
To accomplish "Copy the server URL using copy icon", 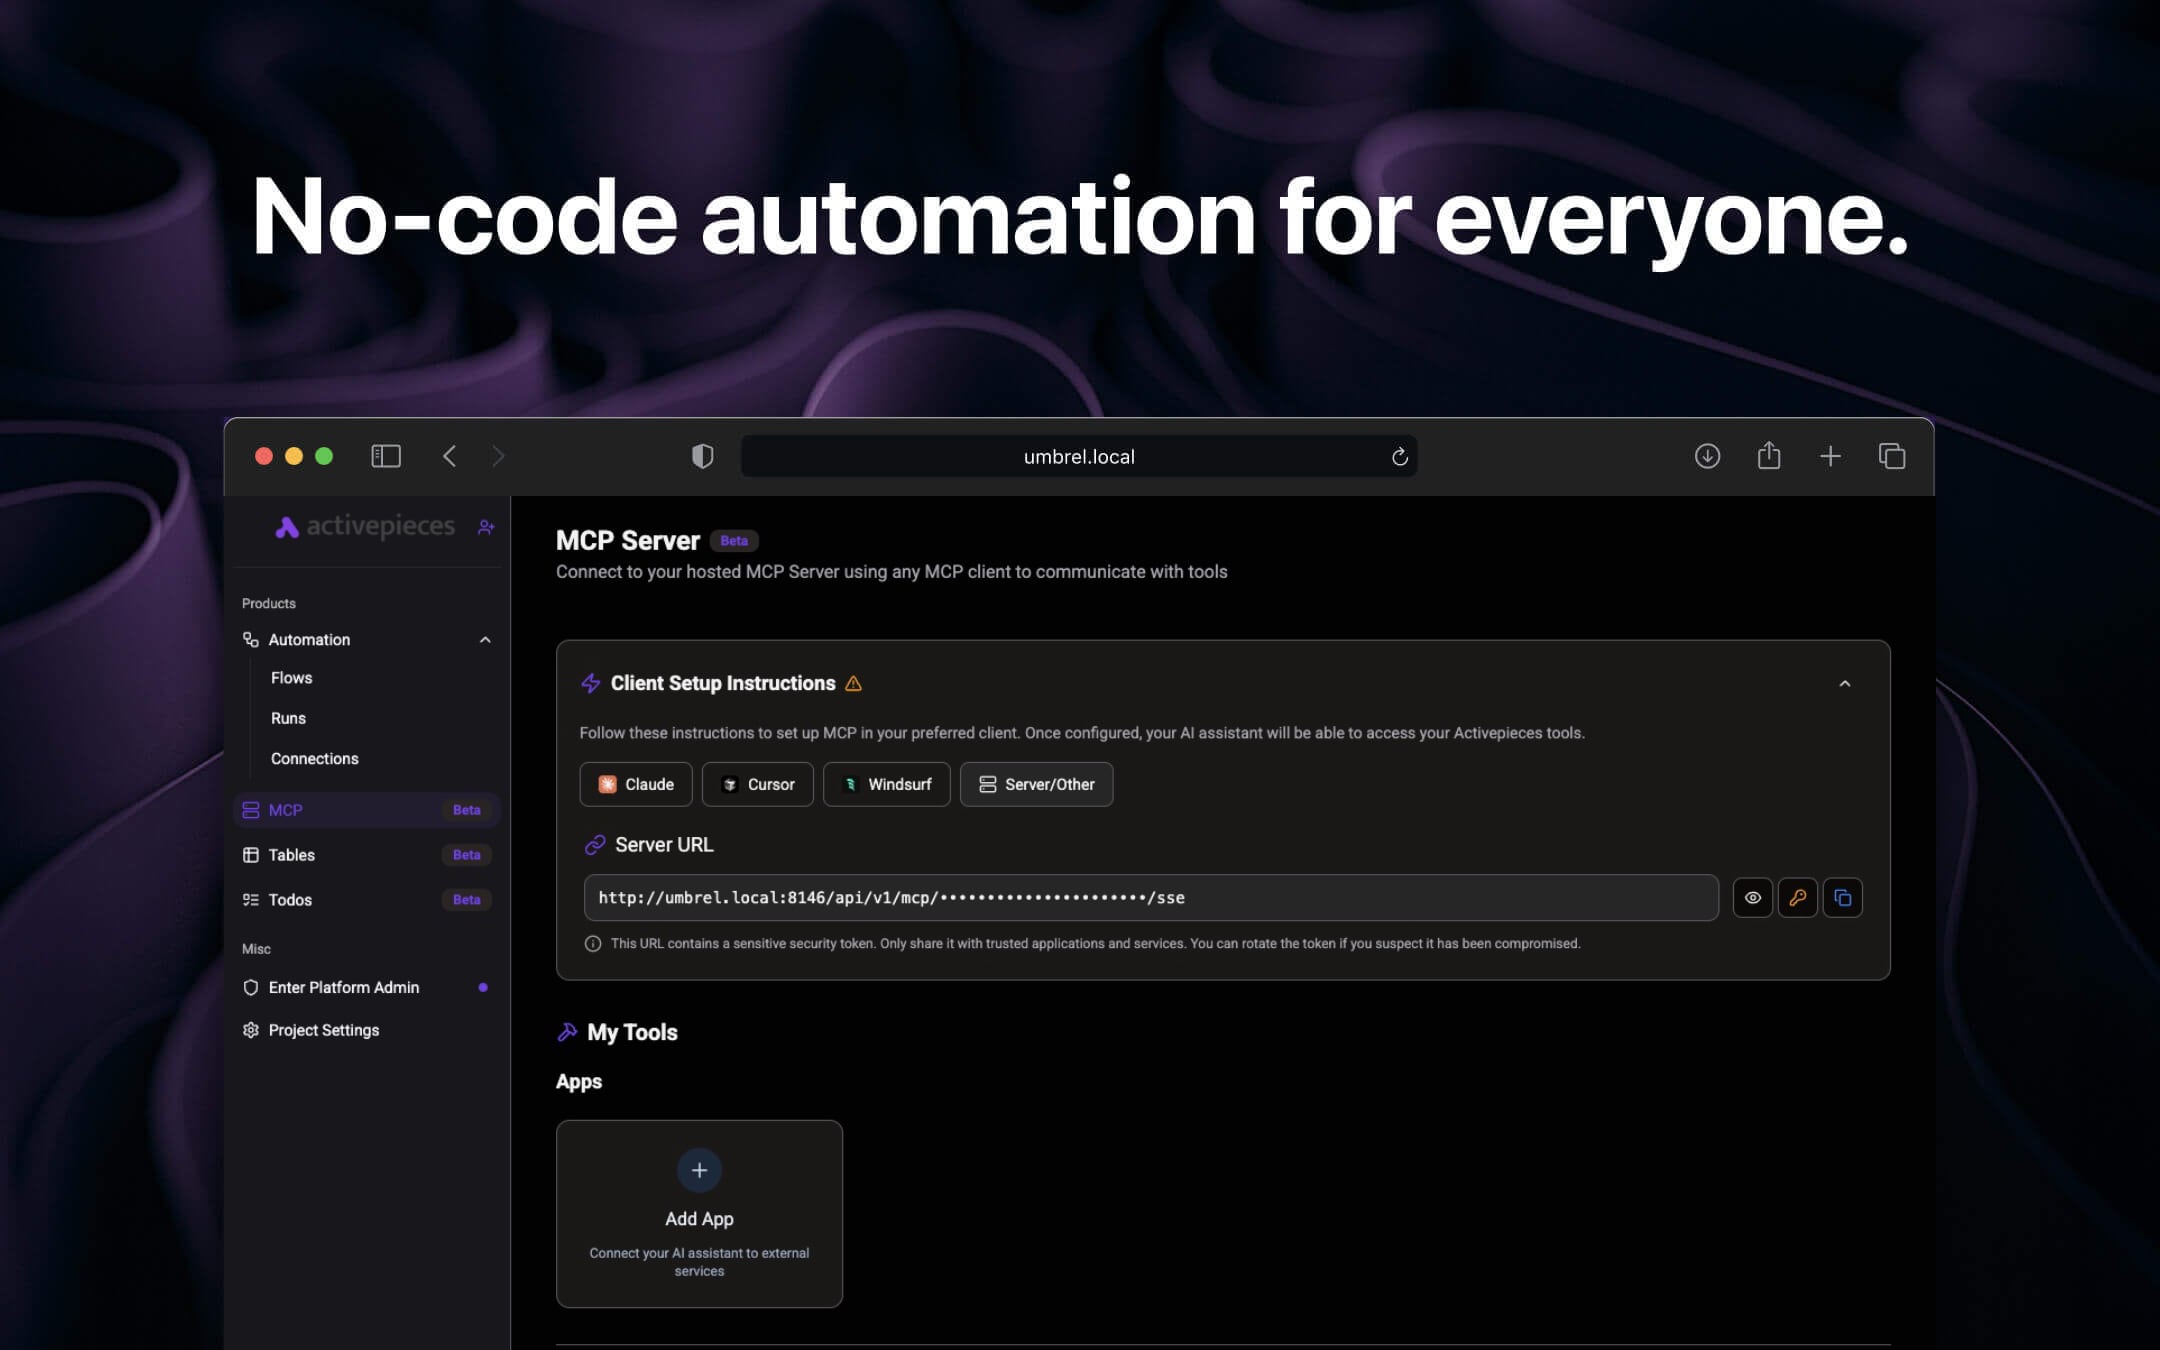I will point(1842,897).
